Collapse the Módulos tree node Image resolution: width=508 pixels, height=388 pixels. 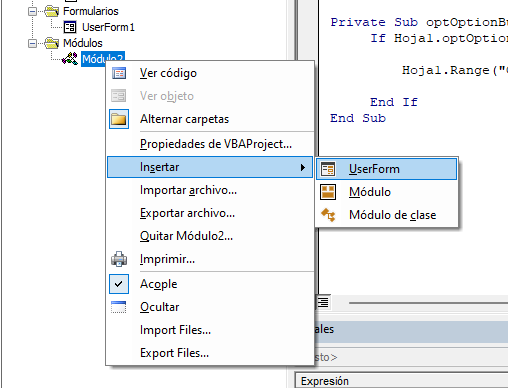pyautogui.click(x=32, y=43)
